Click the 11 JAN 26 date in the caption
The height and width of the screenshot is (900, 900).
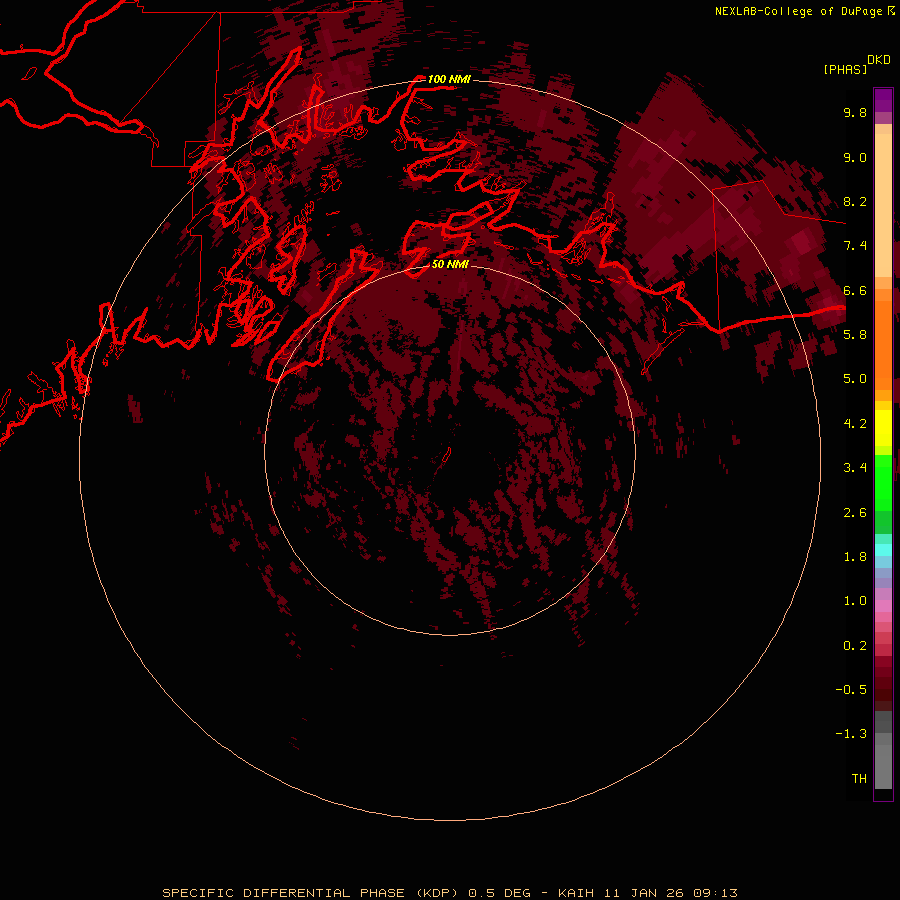pyautogui.click(x=645, y=893)
